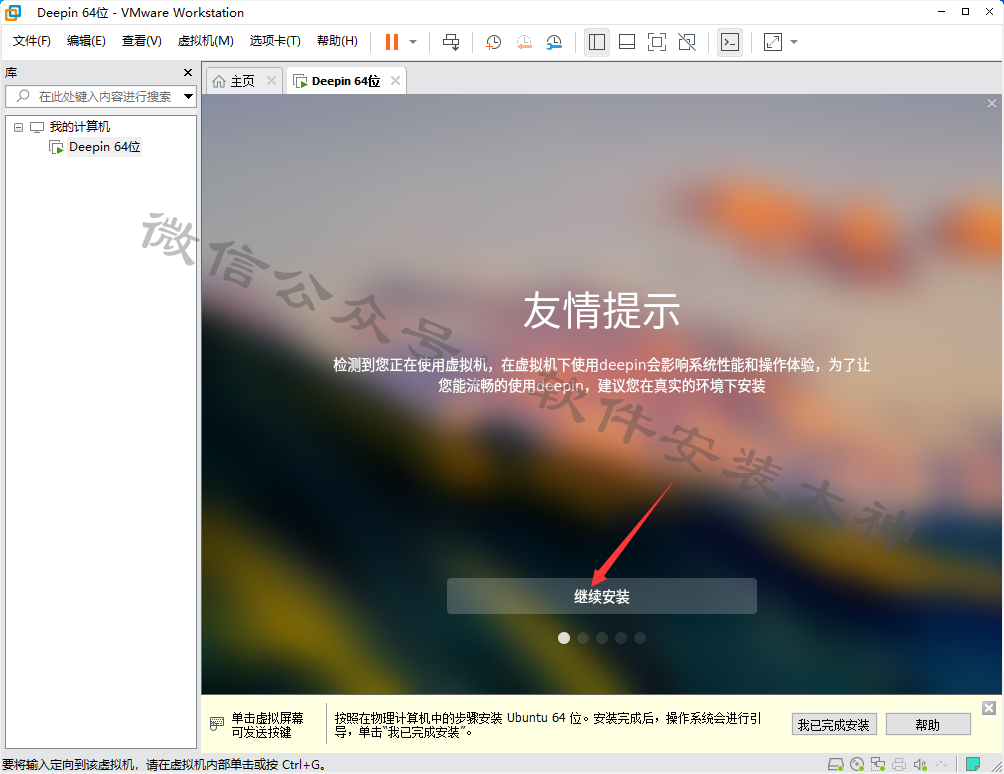1004x774 pixels.
Task: Maximize the VMware Workstation window
Action: pyautogui.click(x=965, y=12)
